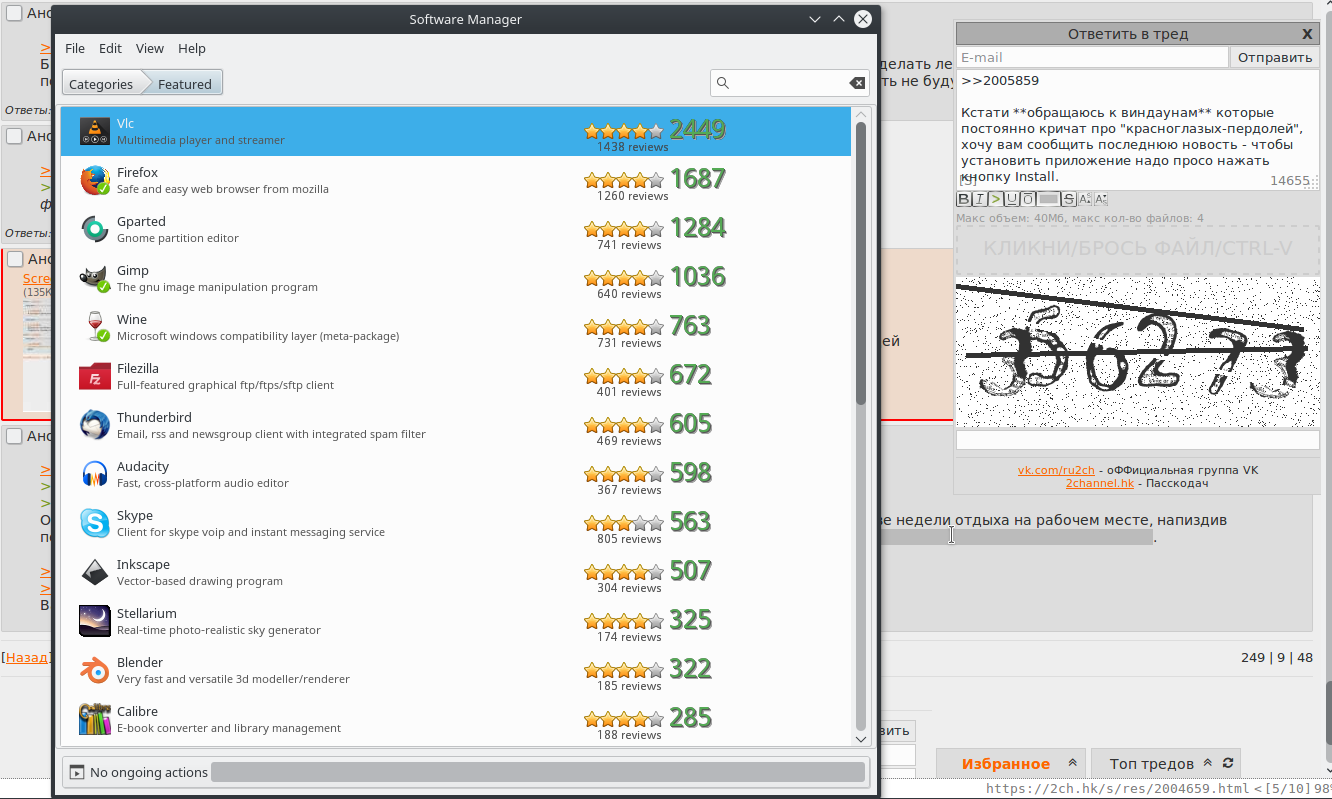Viewport: 1332px width, 799px height.
Task: Tick the topmost post checkbox in browser
Action: (14, 13)
